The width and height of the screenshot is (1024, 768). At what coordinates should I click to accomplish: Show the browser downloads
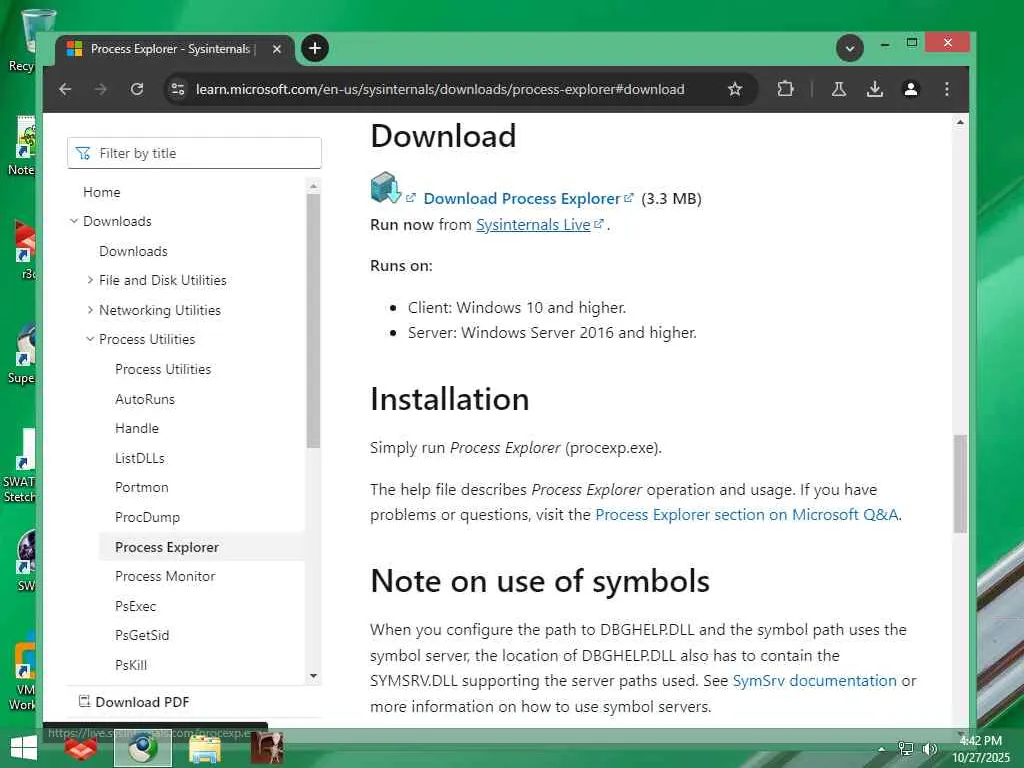[874, 89]
